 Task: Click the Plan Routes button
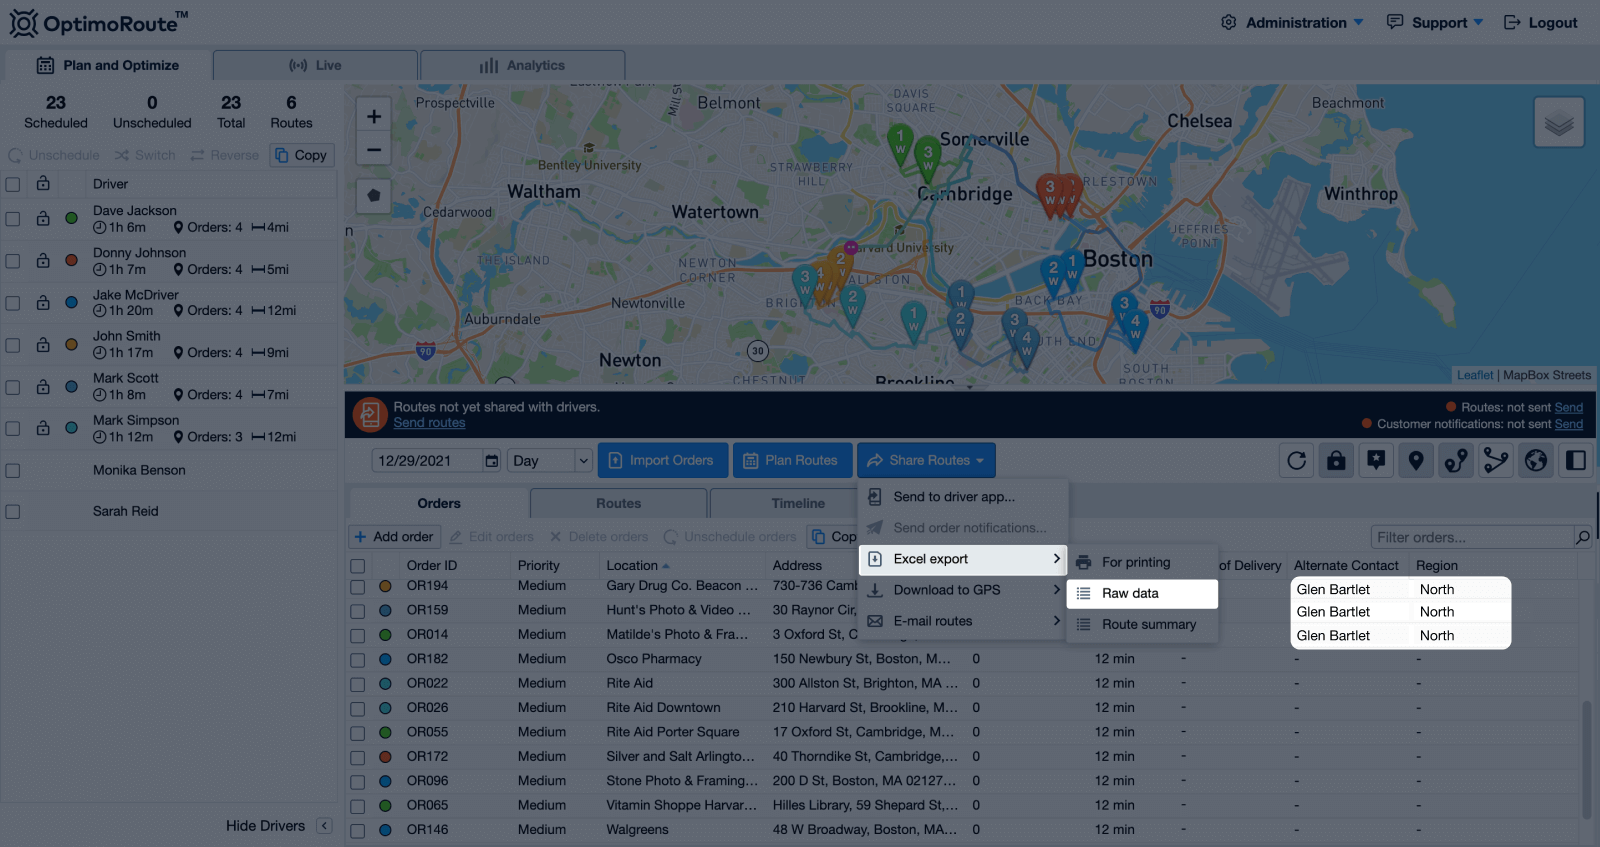(x=792, y=460)
